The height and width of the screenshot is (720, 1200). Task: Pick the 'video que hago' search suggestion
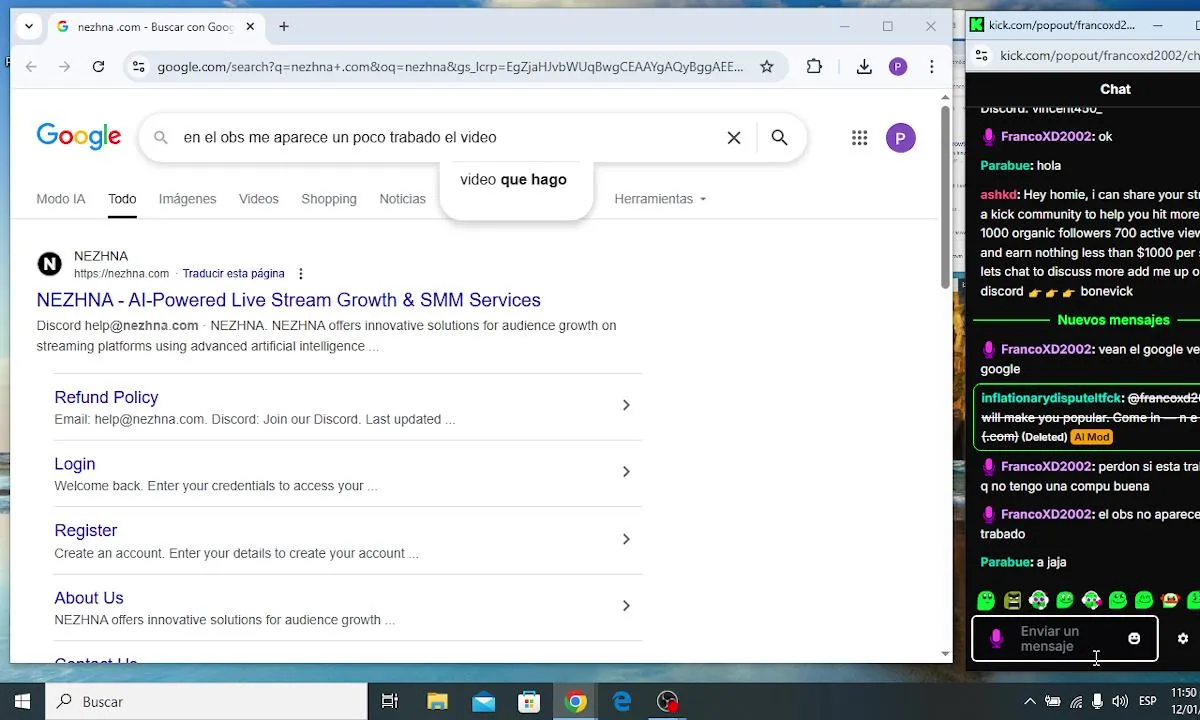coord(514,180)
